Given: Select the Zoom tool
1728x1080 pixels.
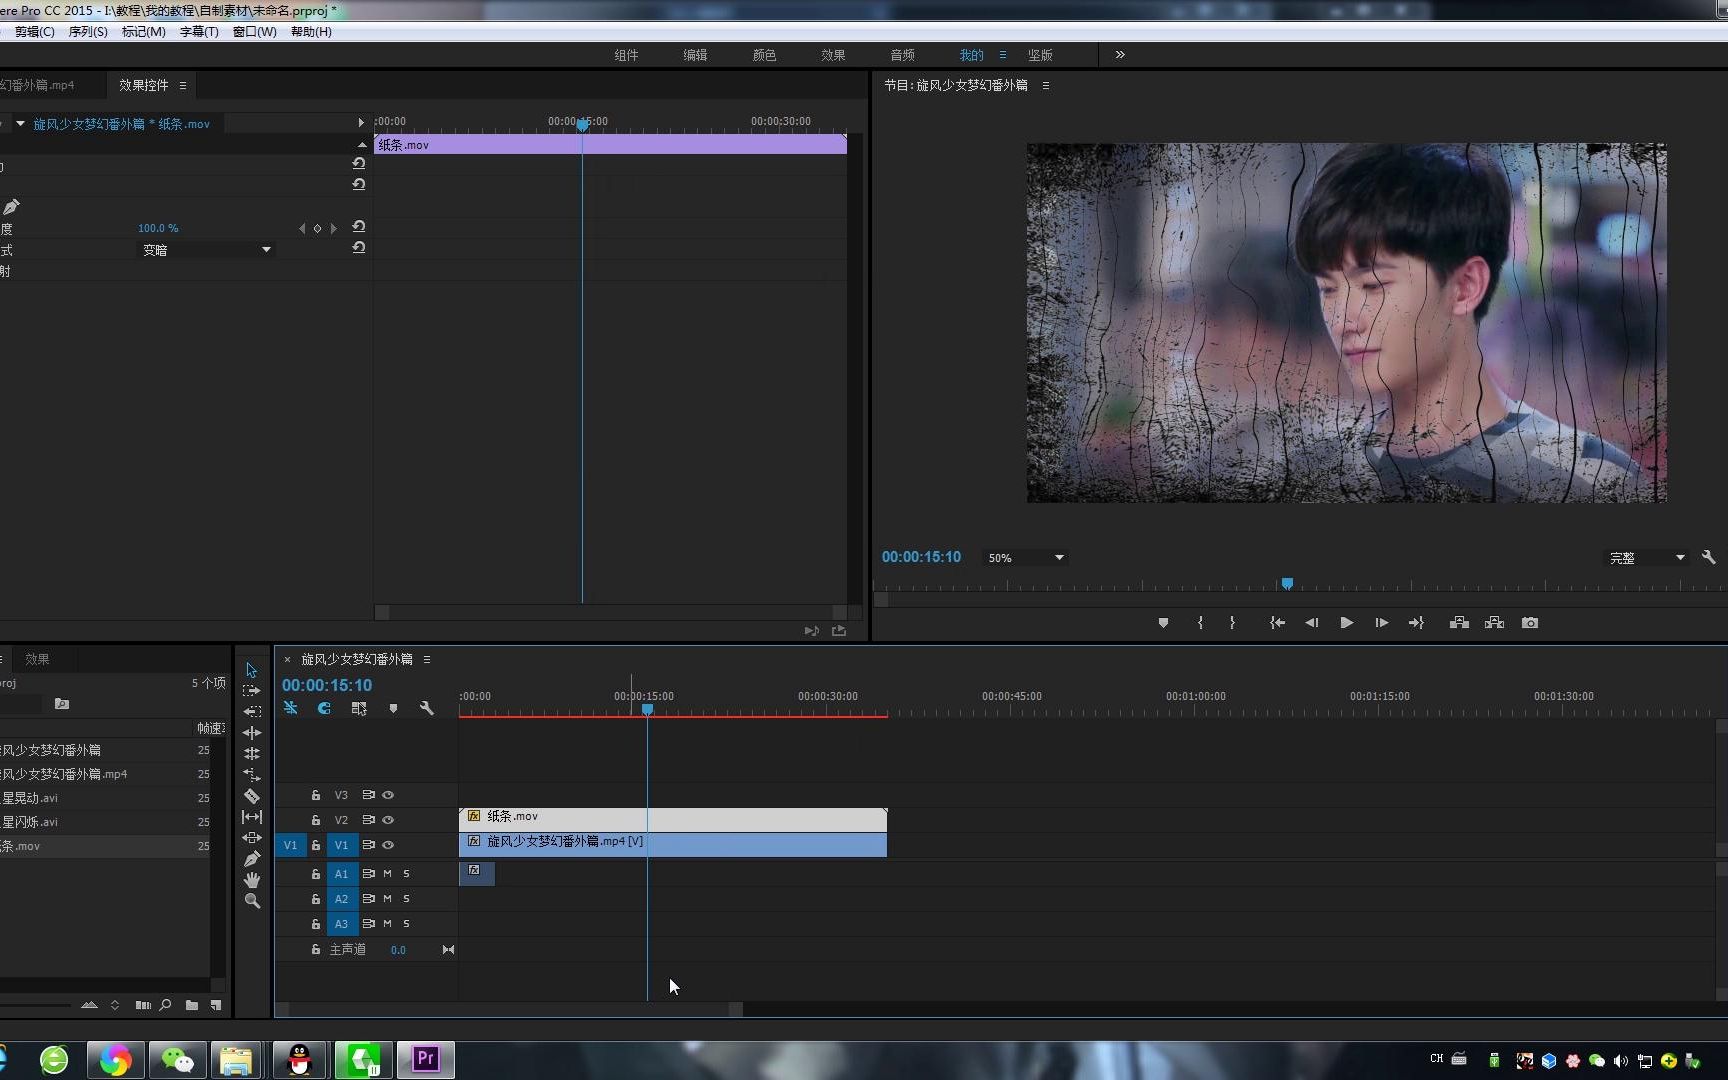Looking at the screenshot, I should point(251,901).
